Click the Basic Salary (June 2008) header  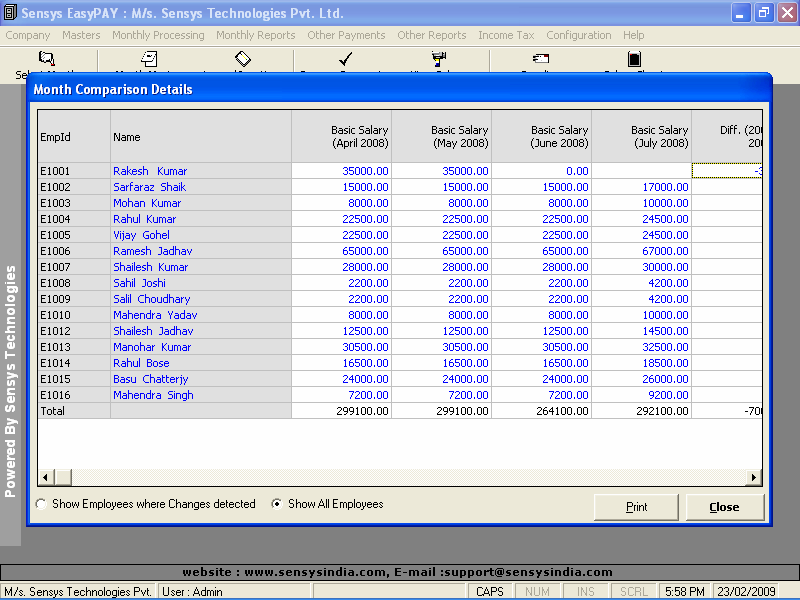(542, 137)
